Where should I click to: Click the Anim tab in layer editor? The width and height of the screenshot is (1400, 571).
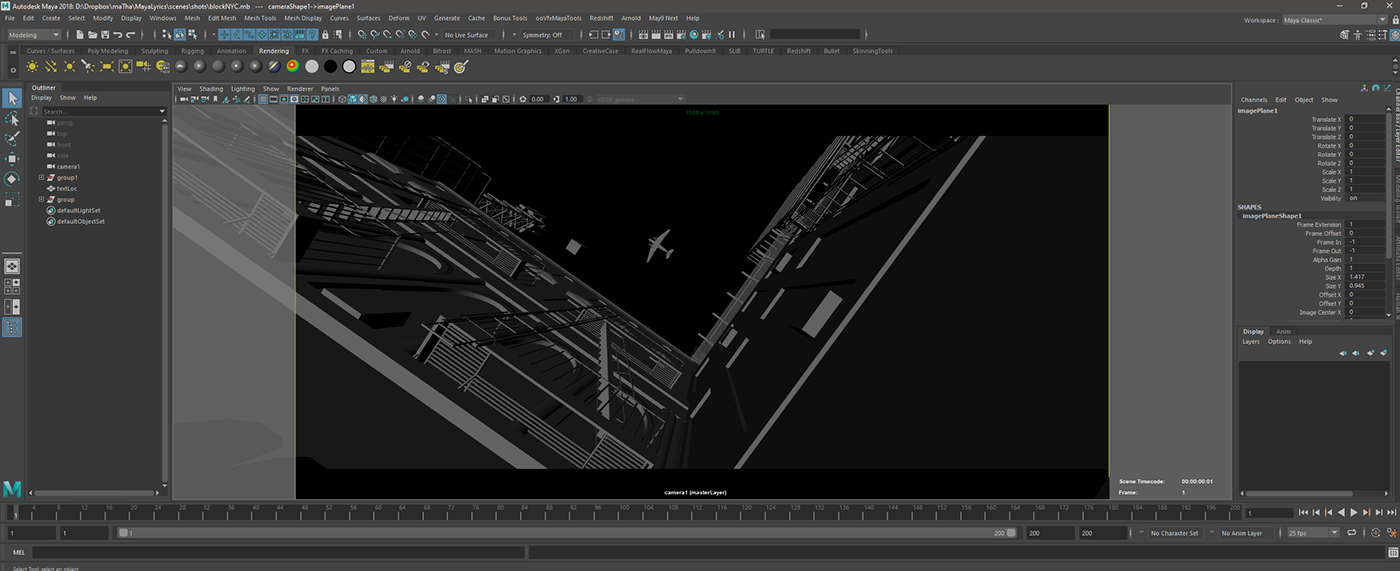(x=1283, y=331)
